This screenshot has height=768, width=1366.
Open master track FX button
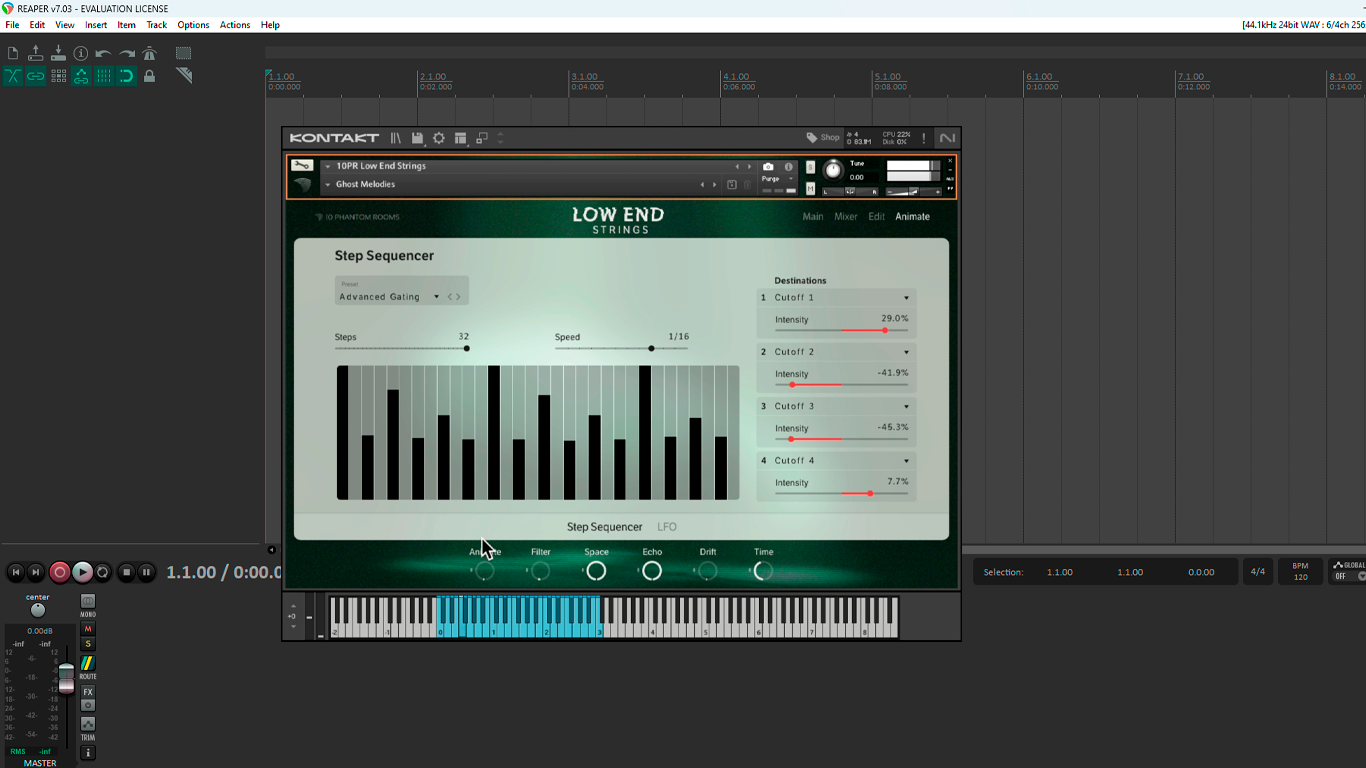click(x=88, y=692)
